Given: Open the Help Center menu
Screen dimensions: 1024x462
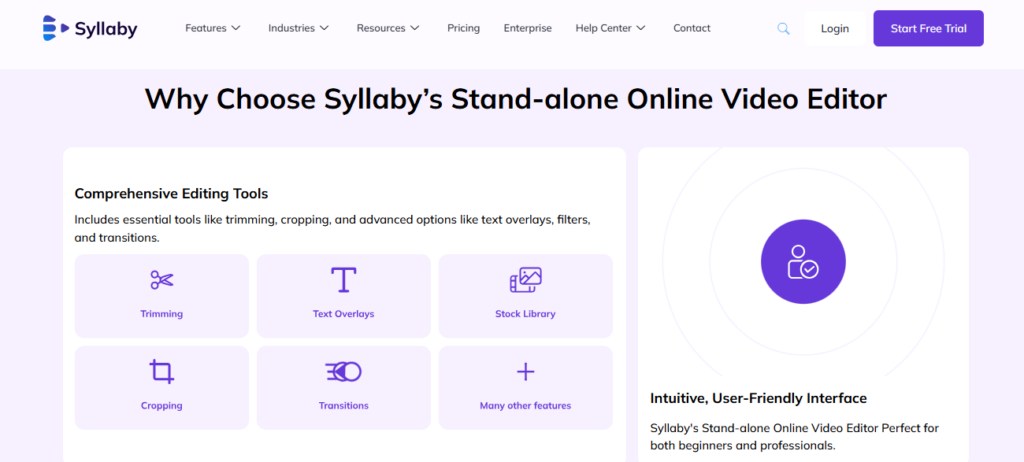Looking at the screenshot, I should (611, 28).
